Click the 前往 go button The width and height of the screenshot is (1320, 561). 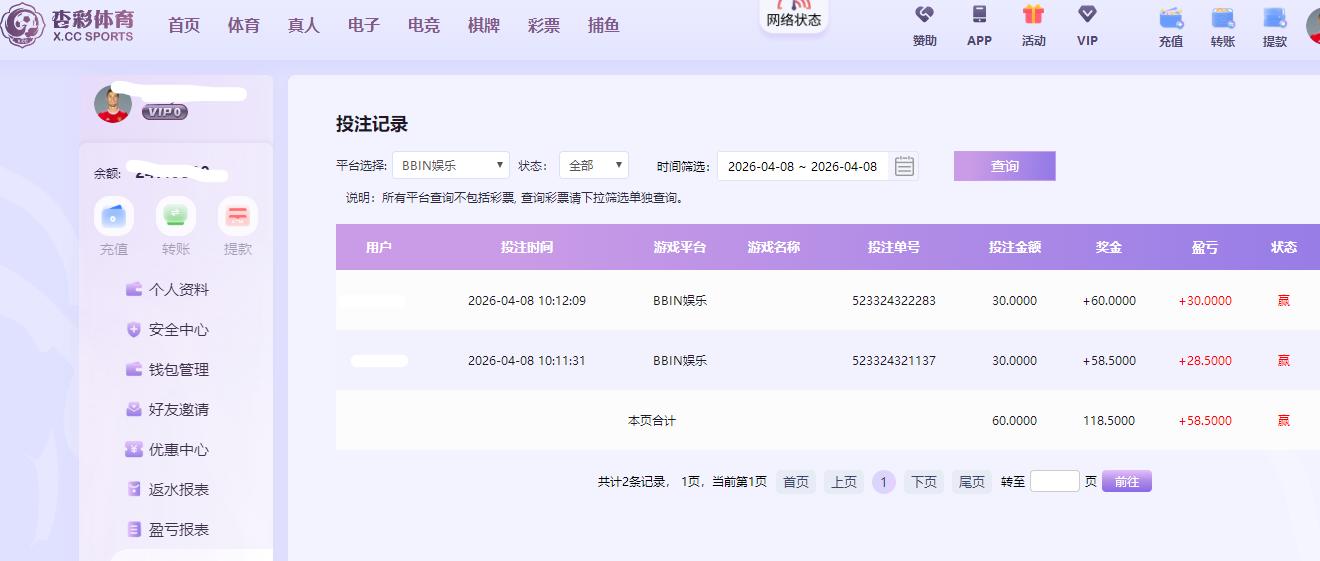(1127, 482)
